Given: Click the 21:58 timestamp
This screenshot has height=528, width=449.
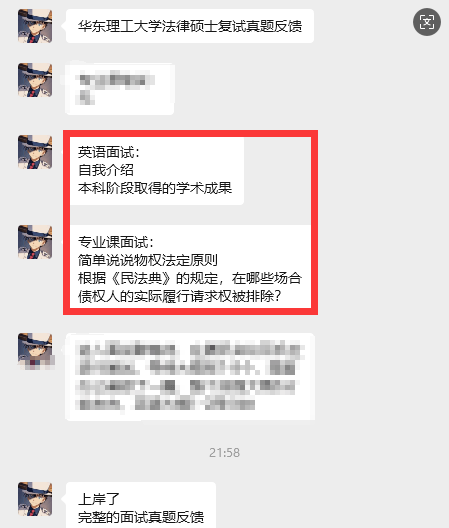Looking at the screenshot, I should pos(224,453).
